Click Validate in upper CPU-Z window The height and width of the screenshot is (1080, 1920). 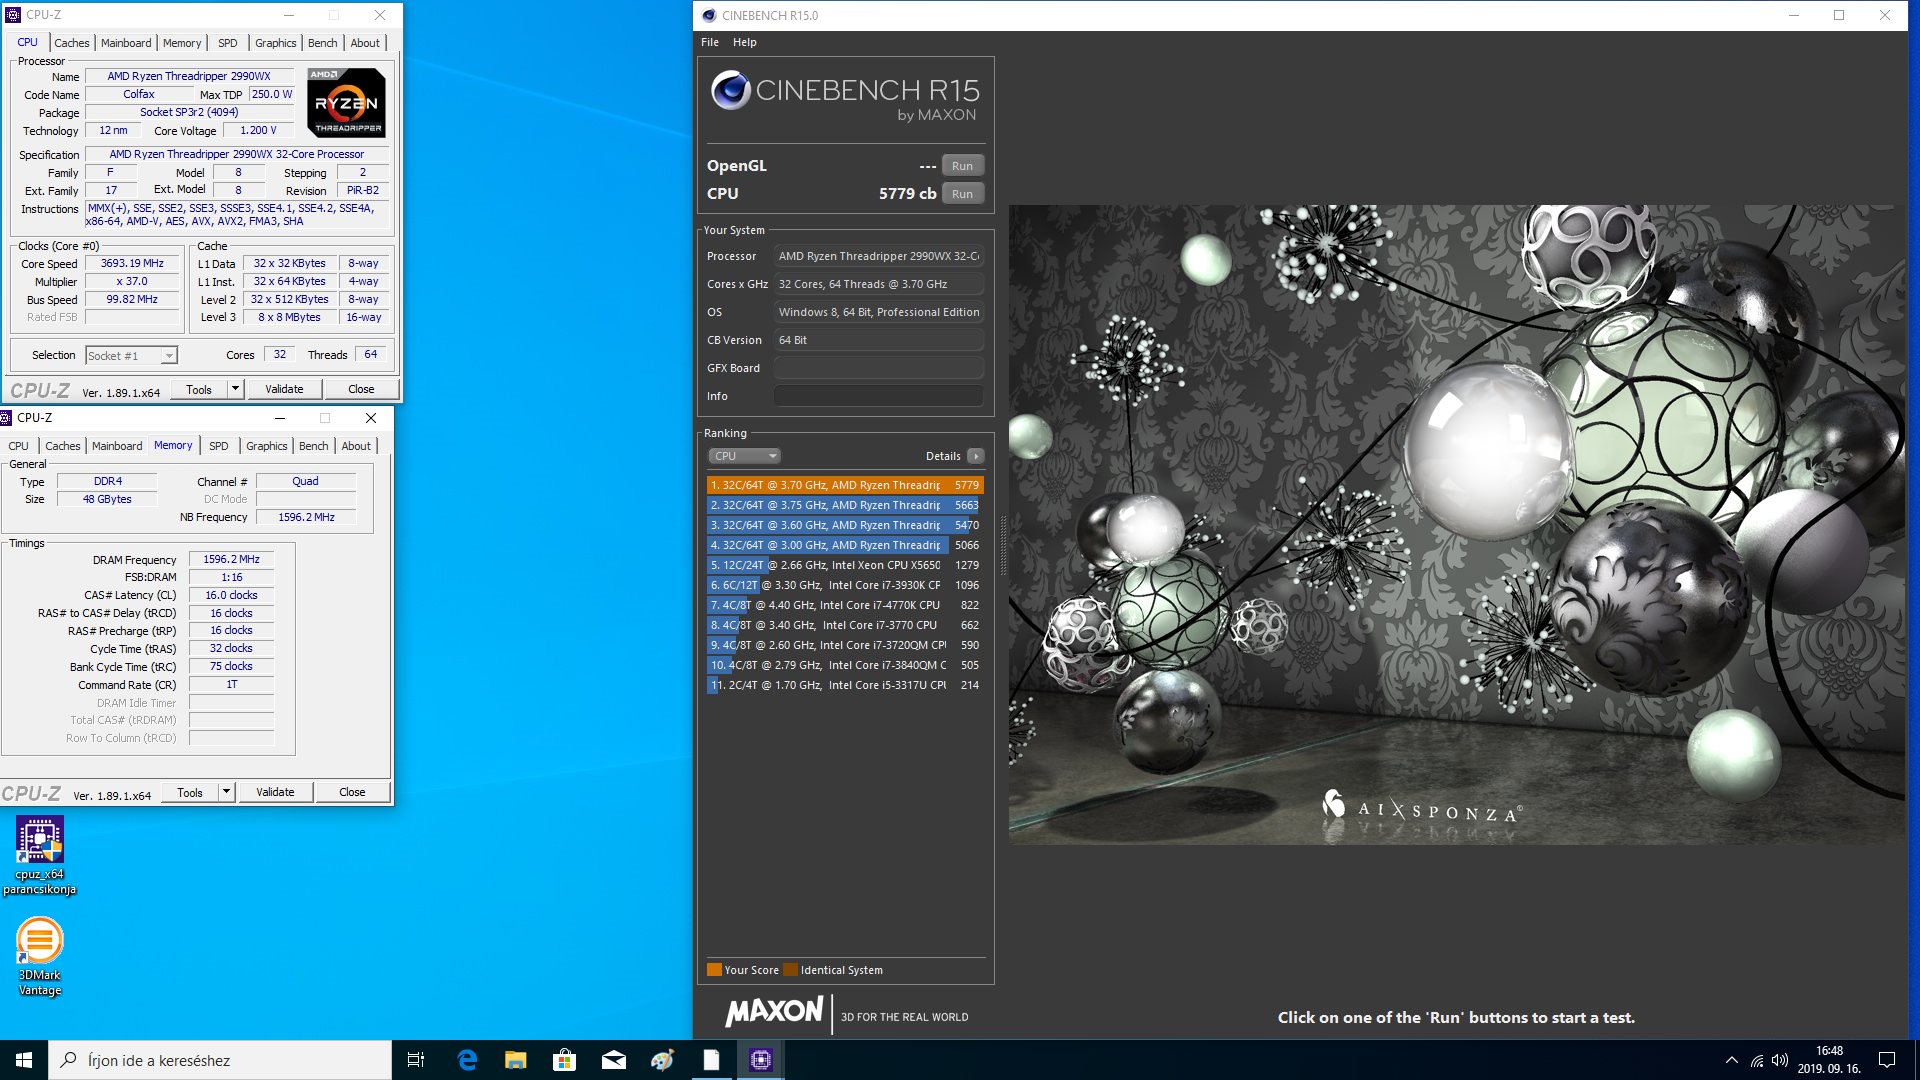(284, 389)
